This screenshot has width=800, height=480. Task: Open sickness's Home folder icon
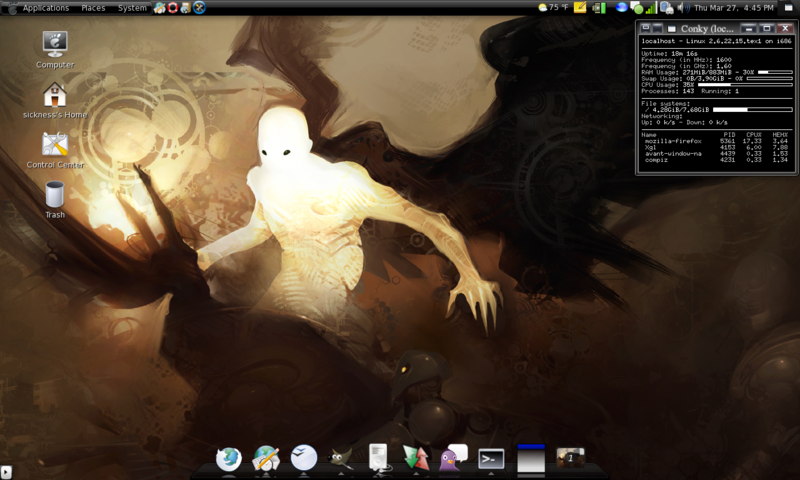tap(55, 100)
